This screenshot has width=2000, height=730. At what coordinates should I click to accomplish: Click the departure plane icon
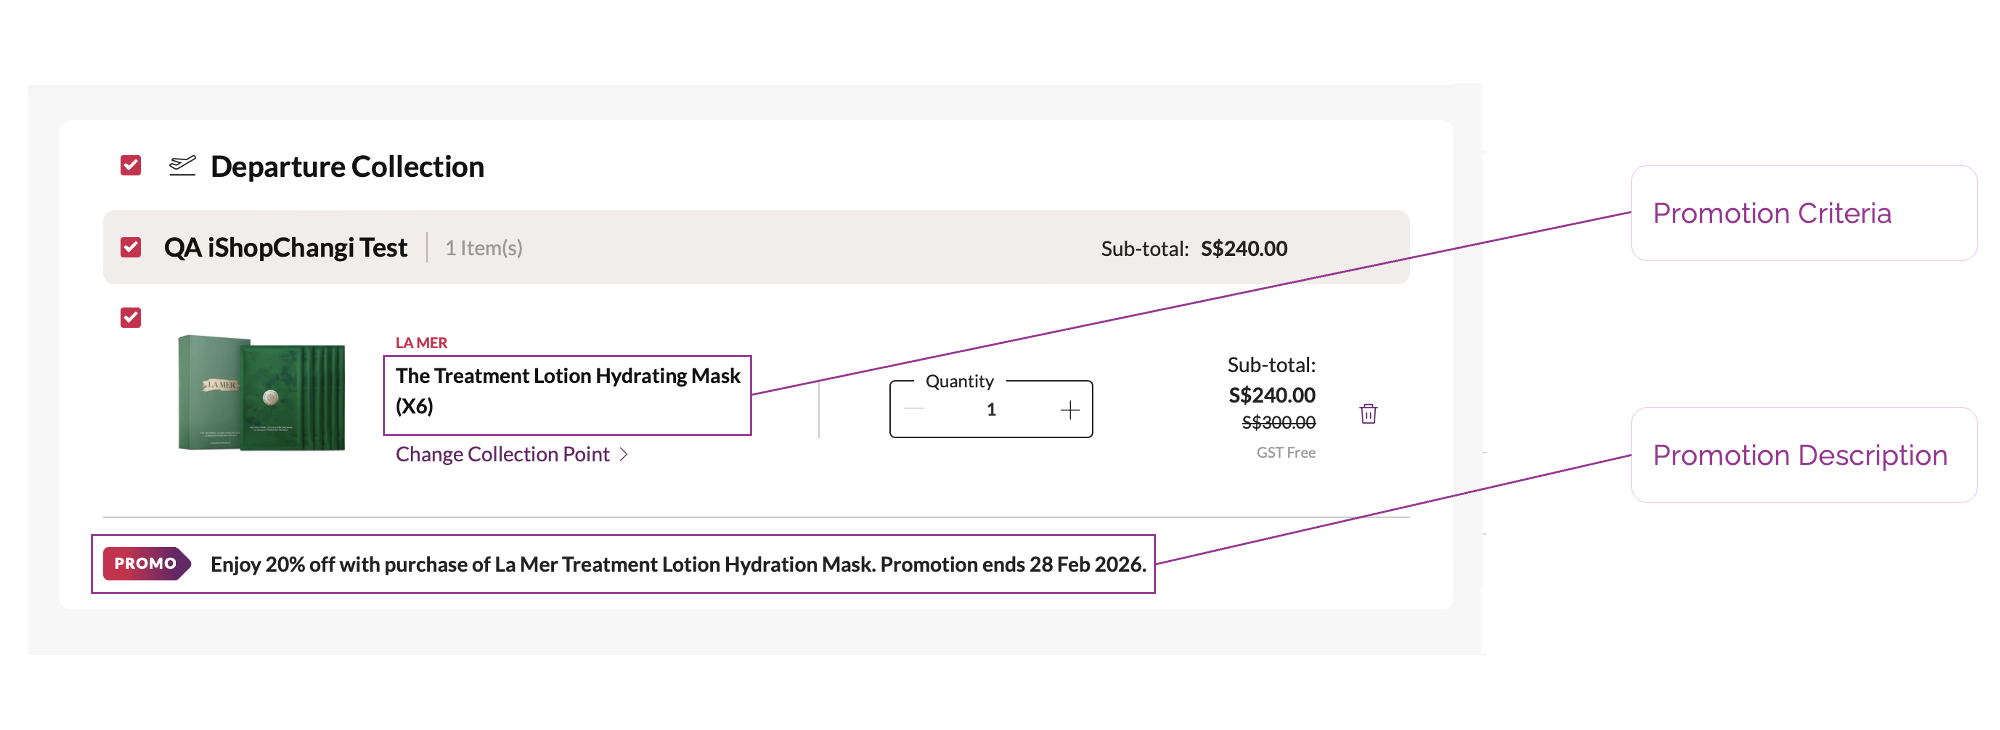(x=182, y=166)
